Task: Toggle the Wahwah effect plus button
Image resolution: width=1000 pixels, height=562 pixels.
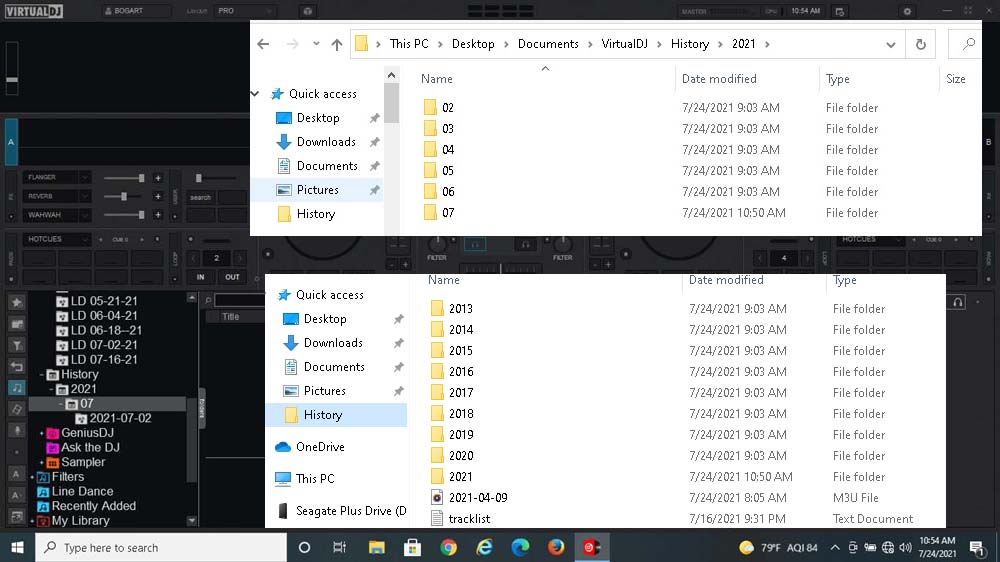Action: [x=157, y=214]
